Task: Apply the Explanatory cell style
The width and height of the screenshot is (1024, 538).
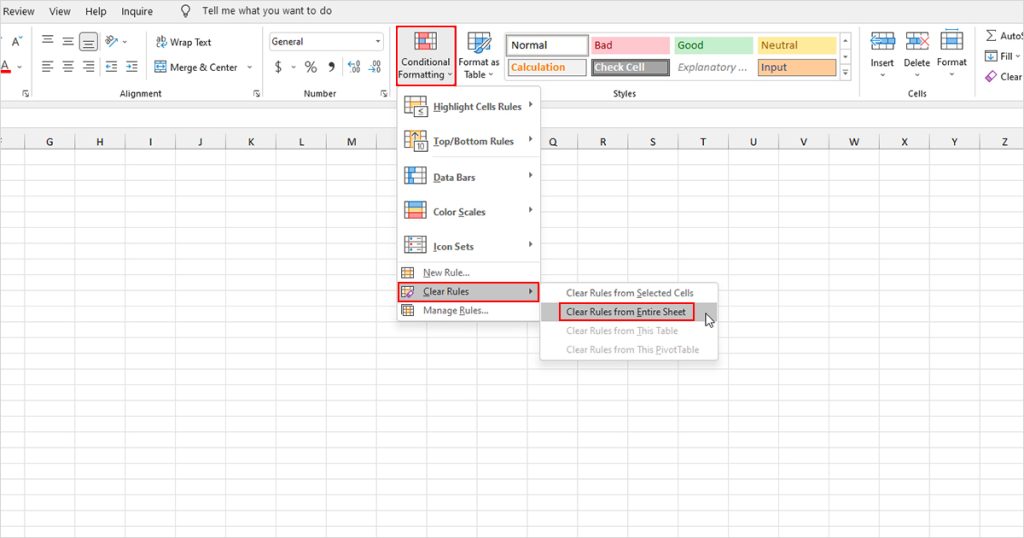Action: (x=713, y=67)
